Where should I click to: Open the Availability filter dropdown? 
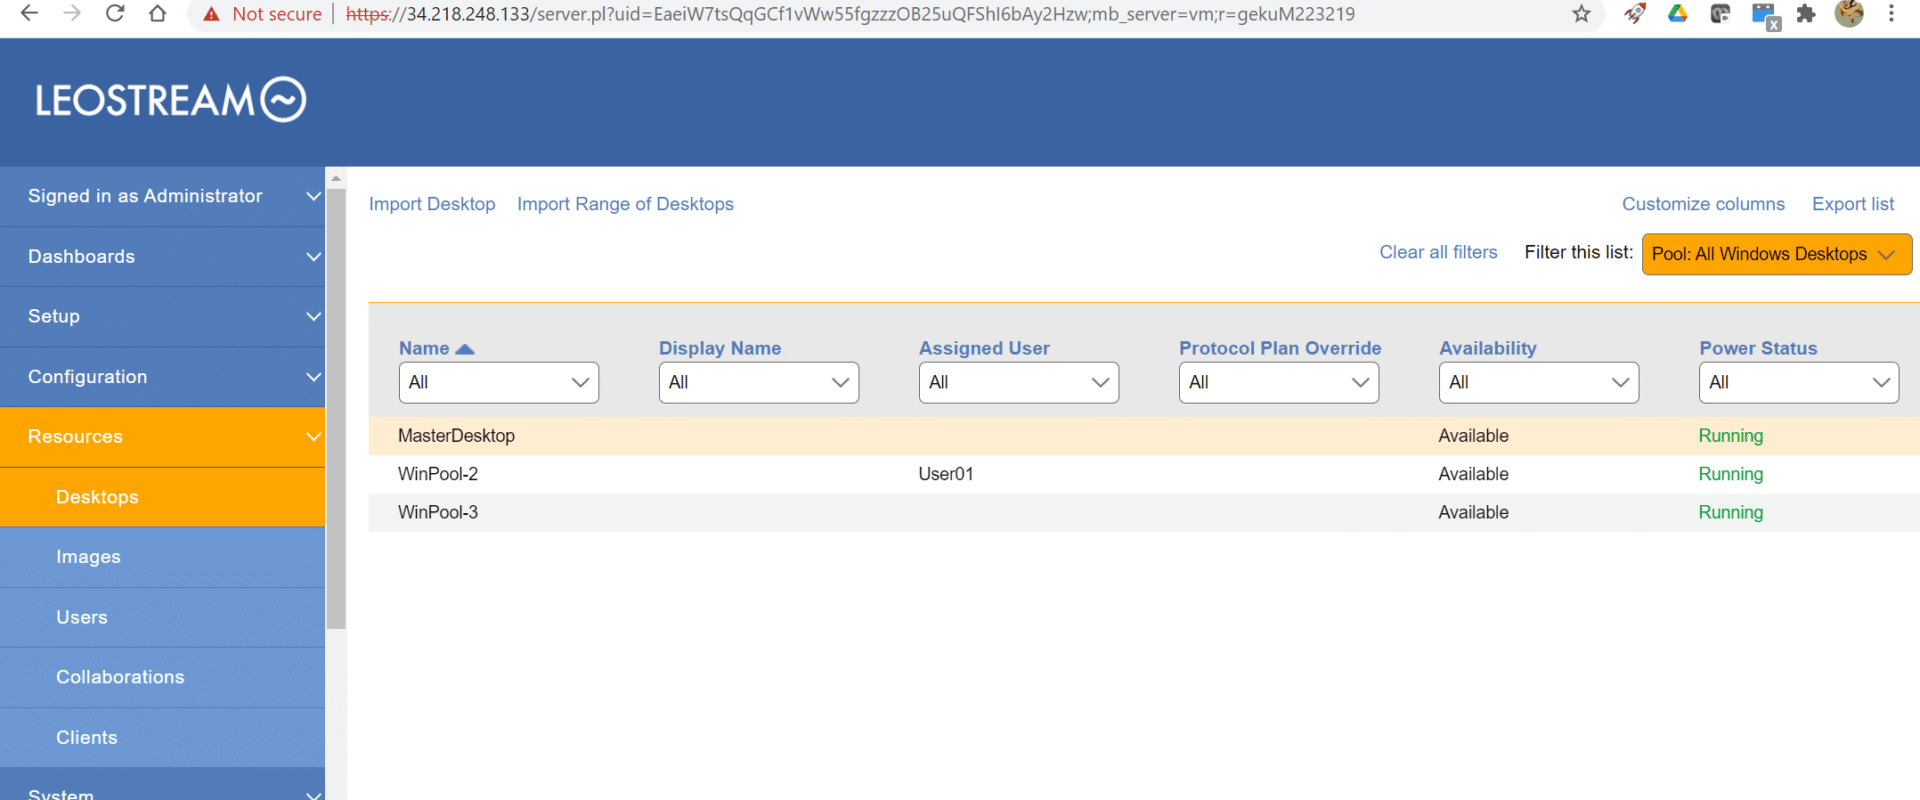pyautogui.click(x=1538, y=382)
